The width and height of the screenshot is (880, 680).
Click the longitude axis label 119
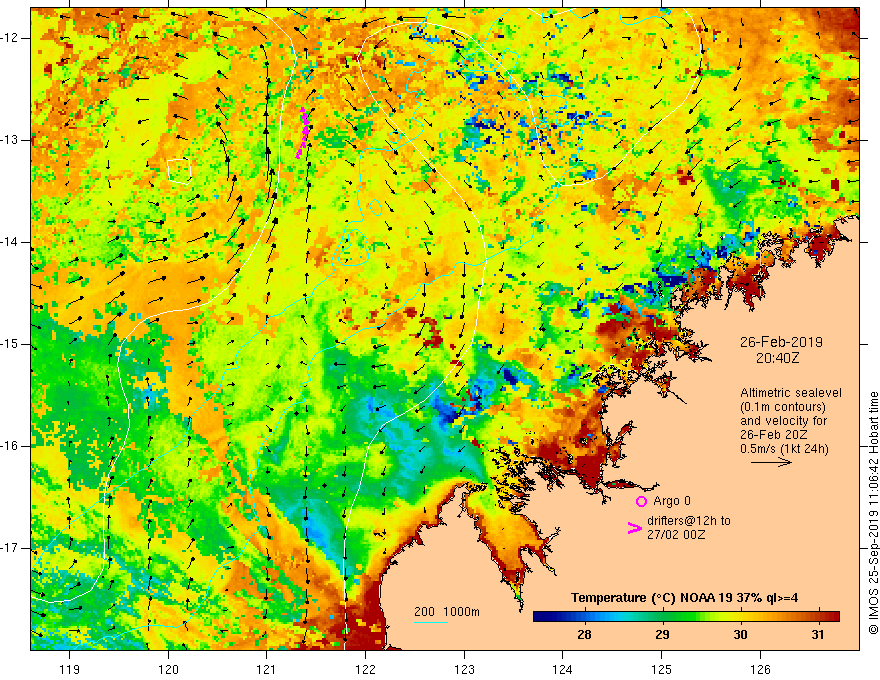pos(70,669)
